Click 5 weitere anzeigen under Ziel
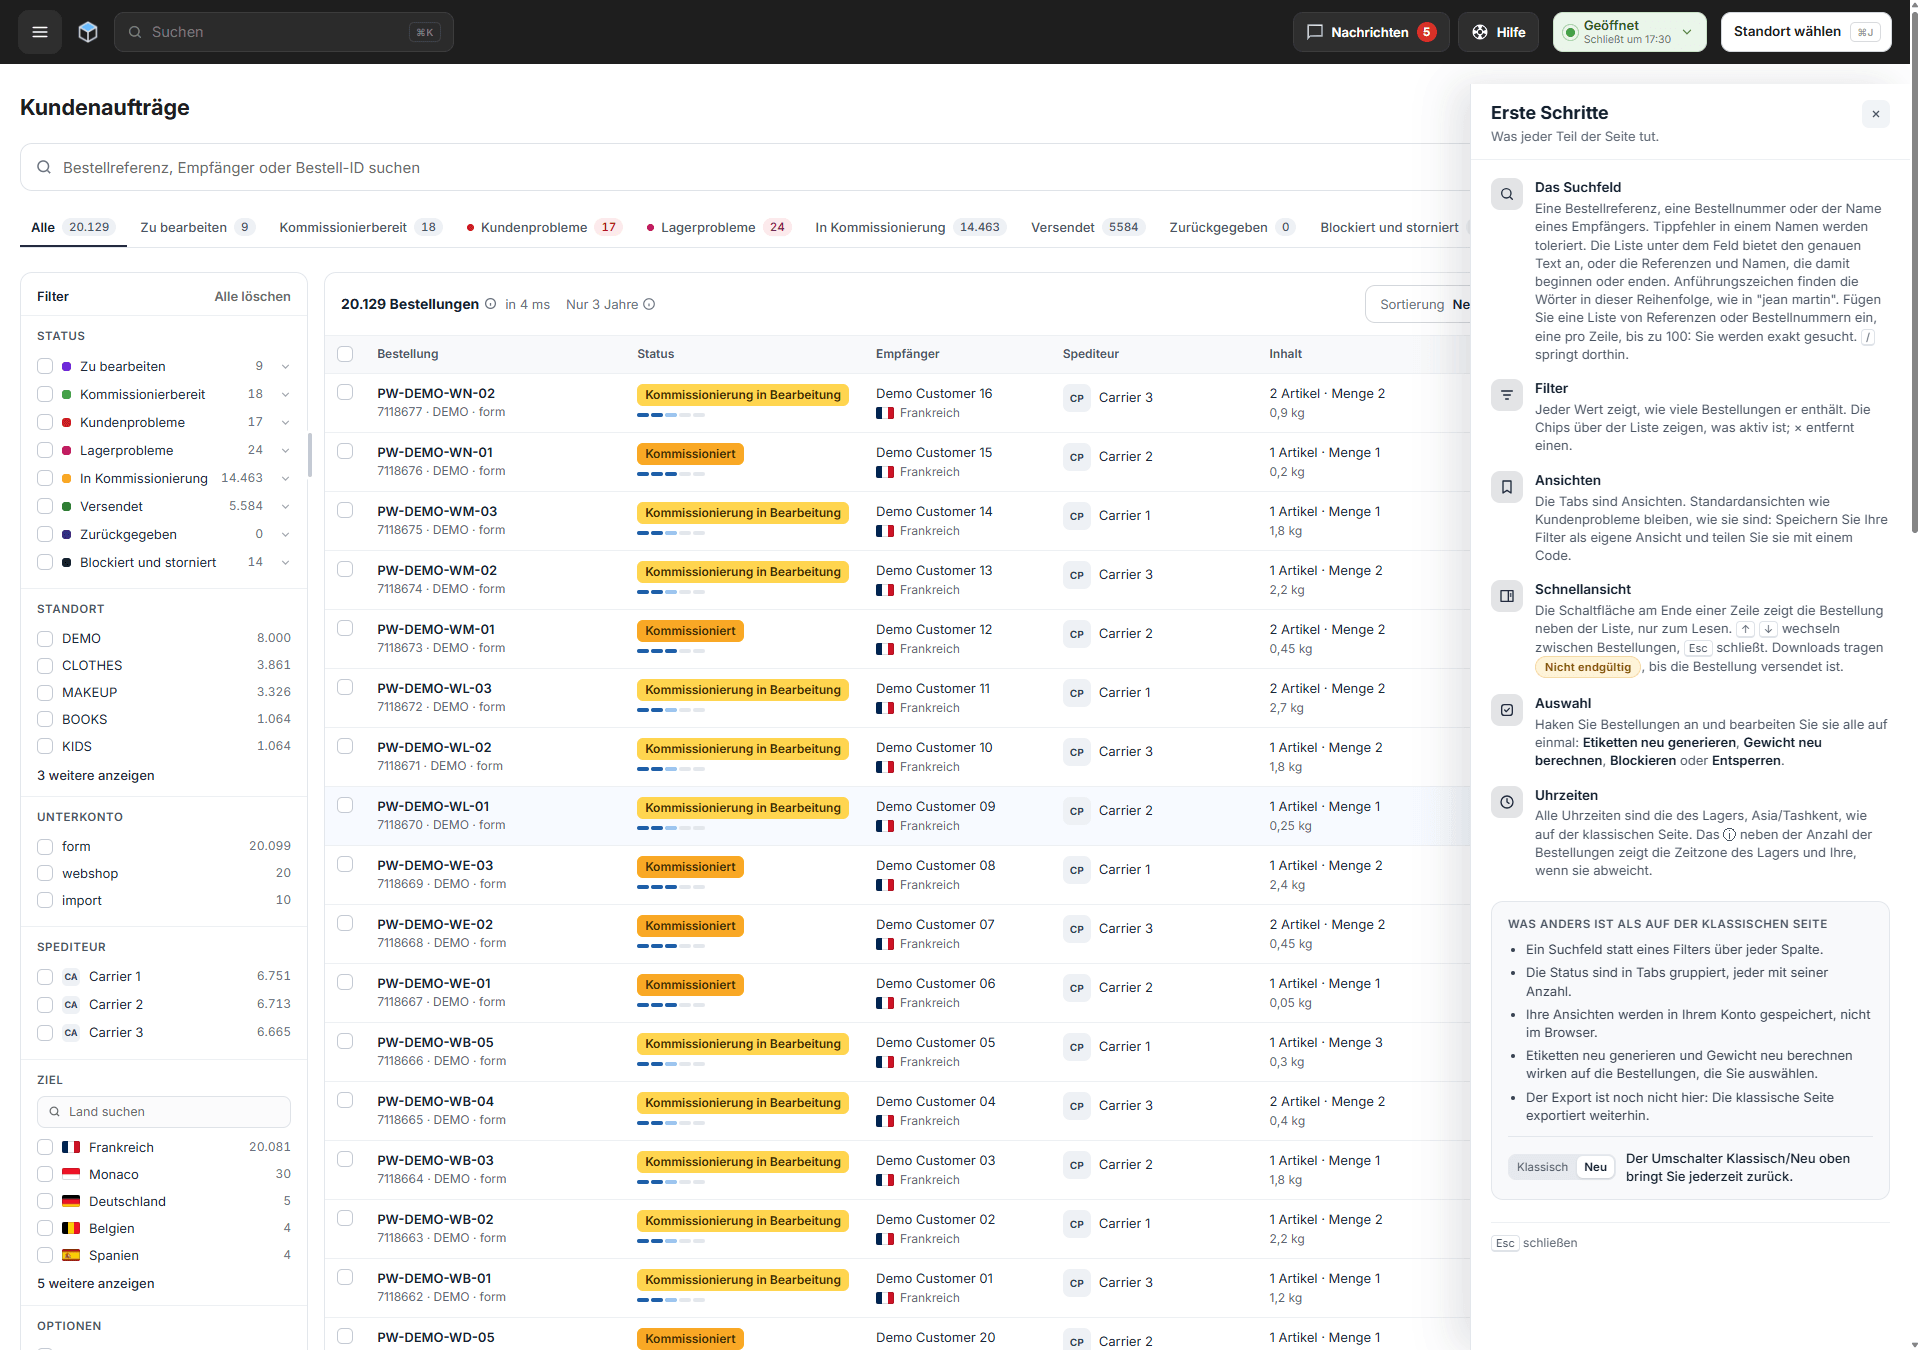The image size is (1920, 1350). 96,1284
